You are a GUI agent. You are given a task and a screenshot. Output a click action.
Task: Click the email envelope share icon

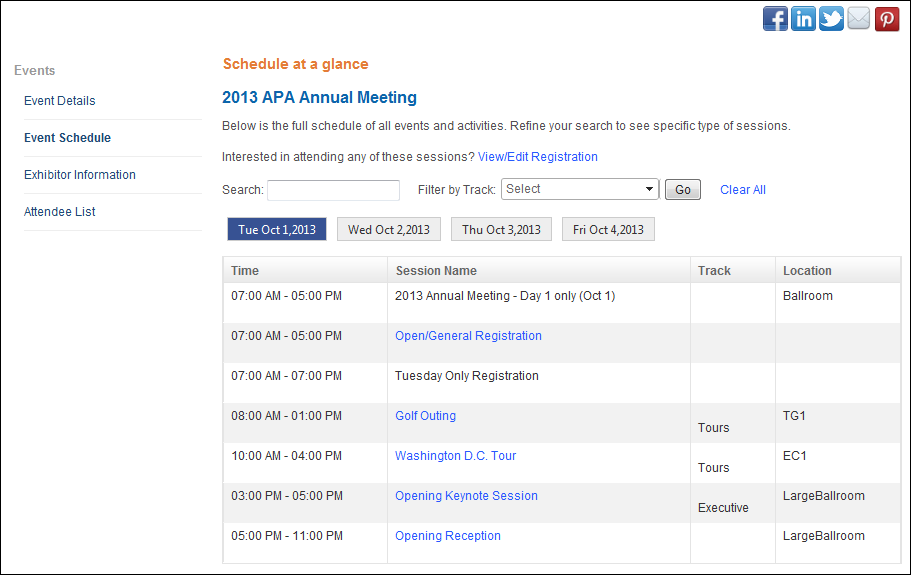(x=859, y=19)
